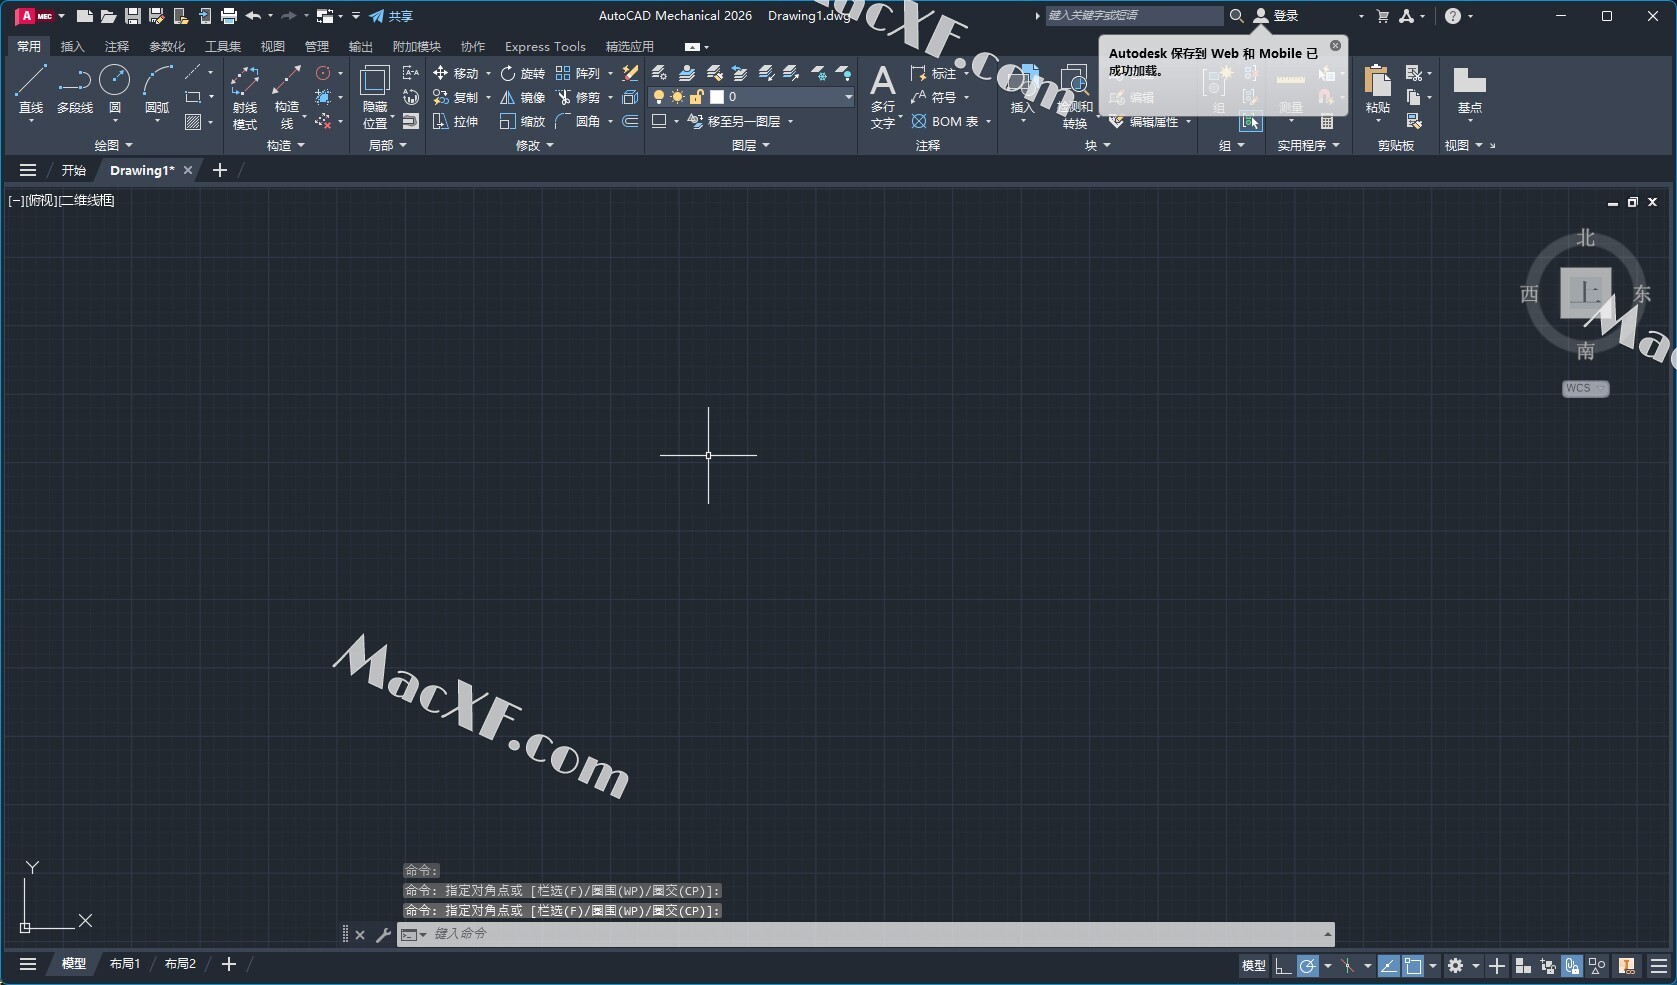This screenshot has height=985, width=1677.
Task: Click the search magnifier icon
Action: coord(1236,16)
